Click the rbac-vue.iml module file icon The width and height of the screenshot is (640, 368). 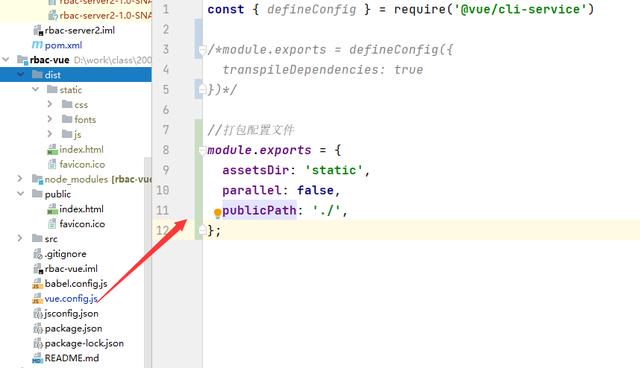click(x=38, y=269)
